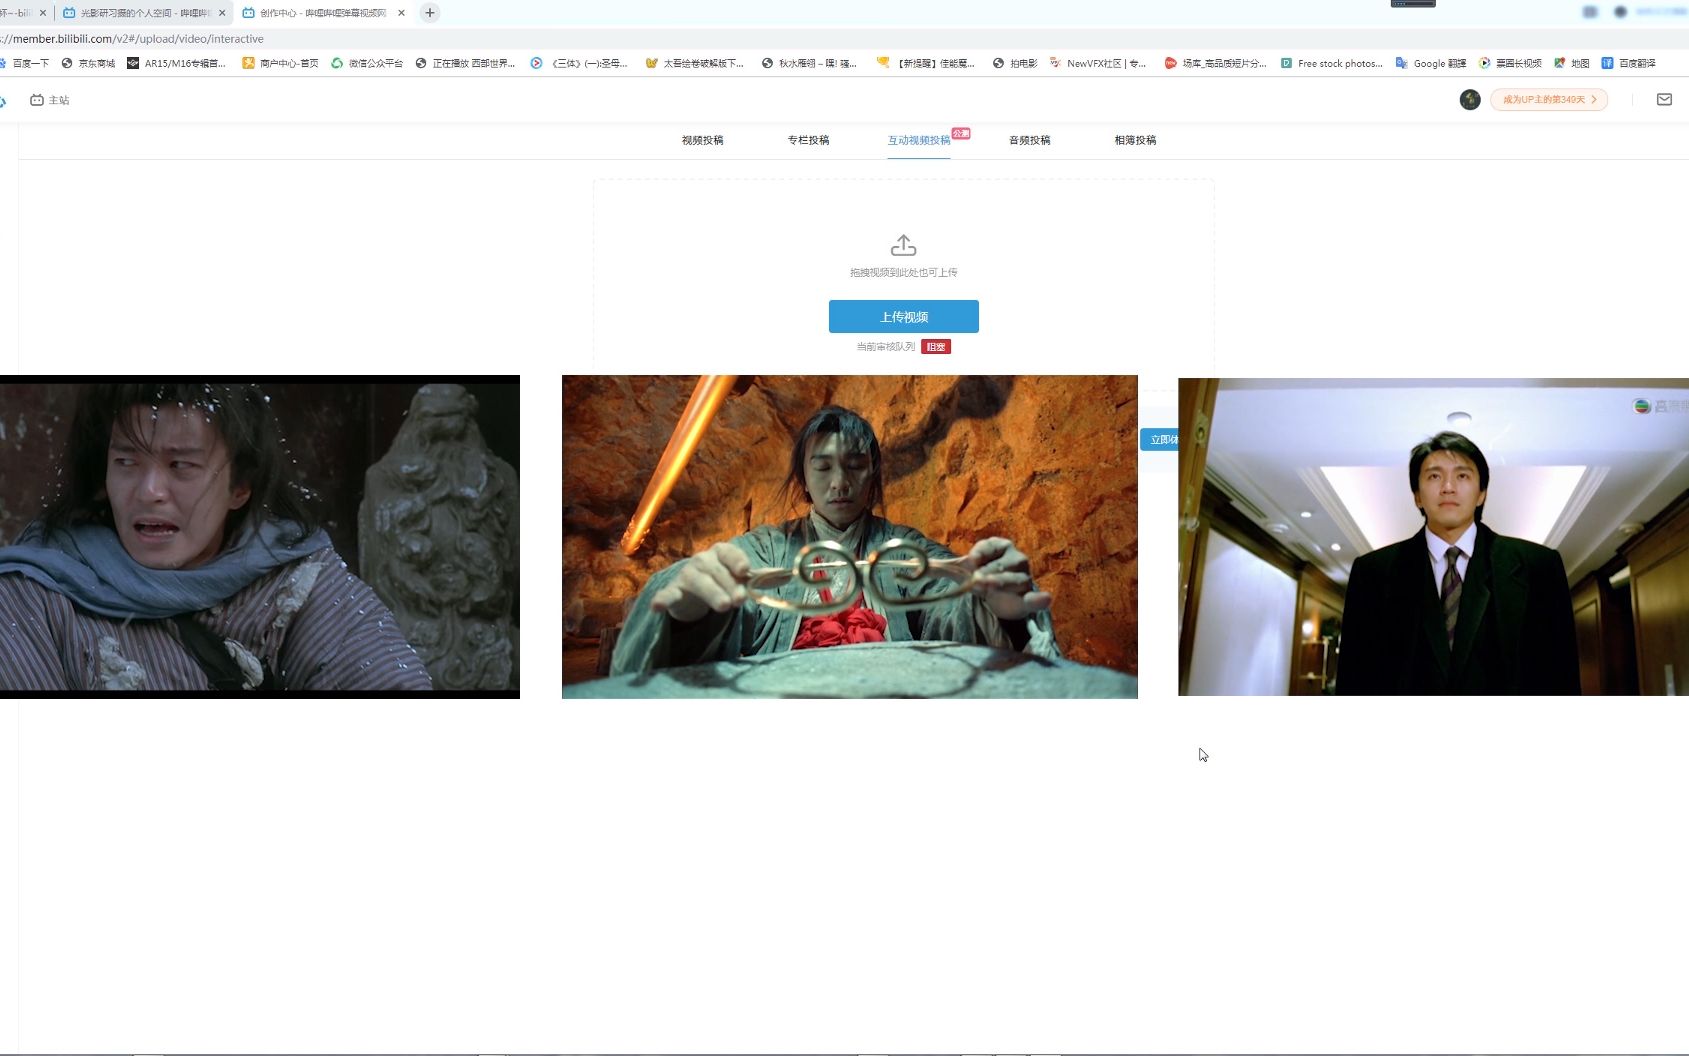Click the red 拥塞 queue status badge
Viewport: 1689px width, 1056px height.
(x=936, y=347)
